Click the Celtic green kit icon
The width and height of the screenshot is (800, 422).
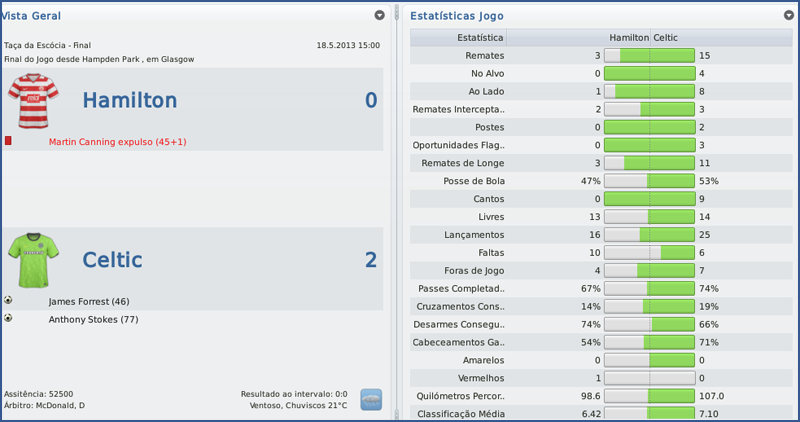[x=33, y=260]
